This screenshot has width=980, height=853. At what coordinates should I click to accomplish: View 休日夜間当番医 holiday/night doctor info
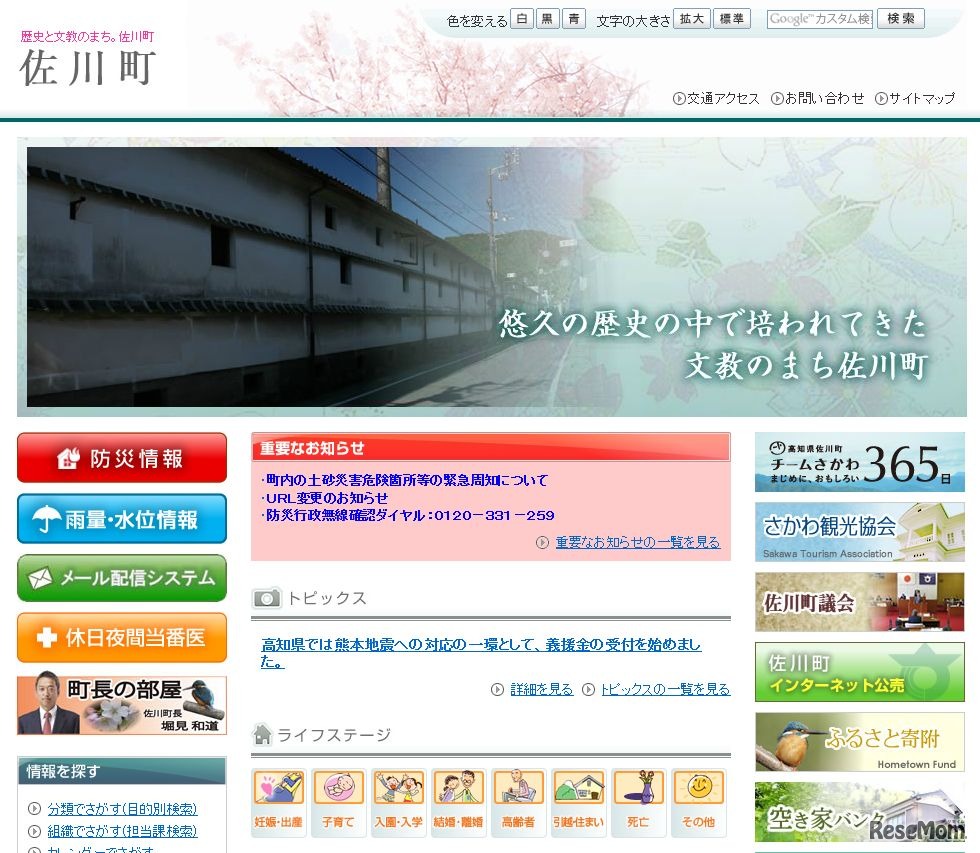coord(121,638)
